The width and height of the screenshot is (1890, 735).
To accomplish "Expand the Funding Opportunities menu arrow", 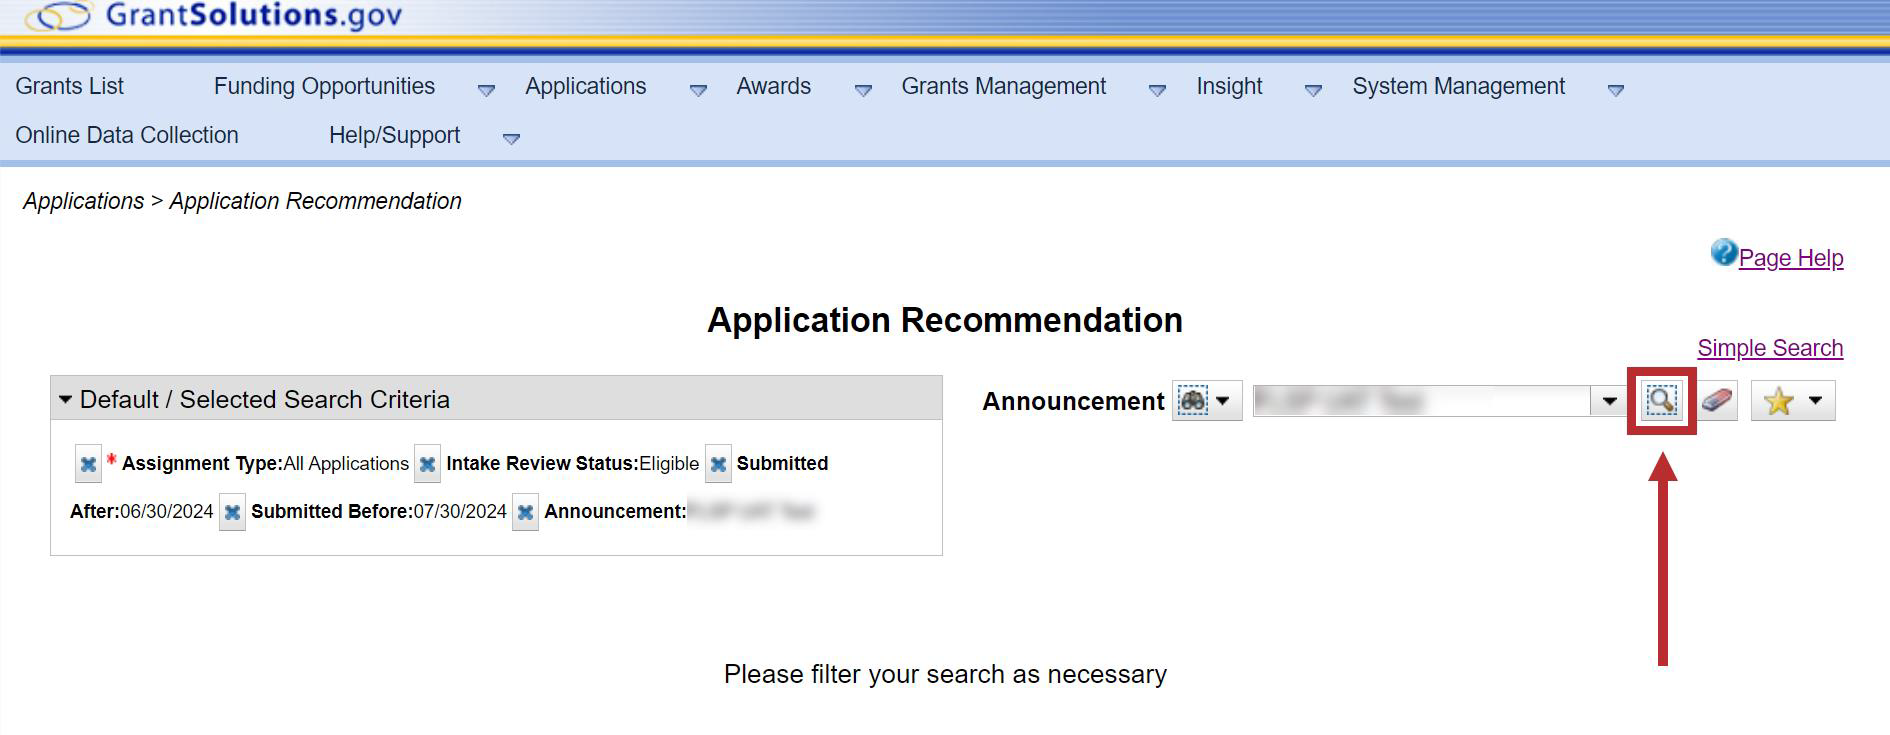I will tap(486, 90).
